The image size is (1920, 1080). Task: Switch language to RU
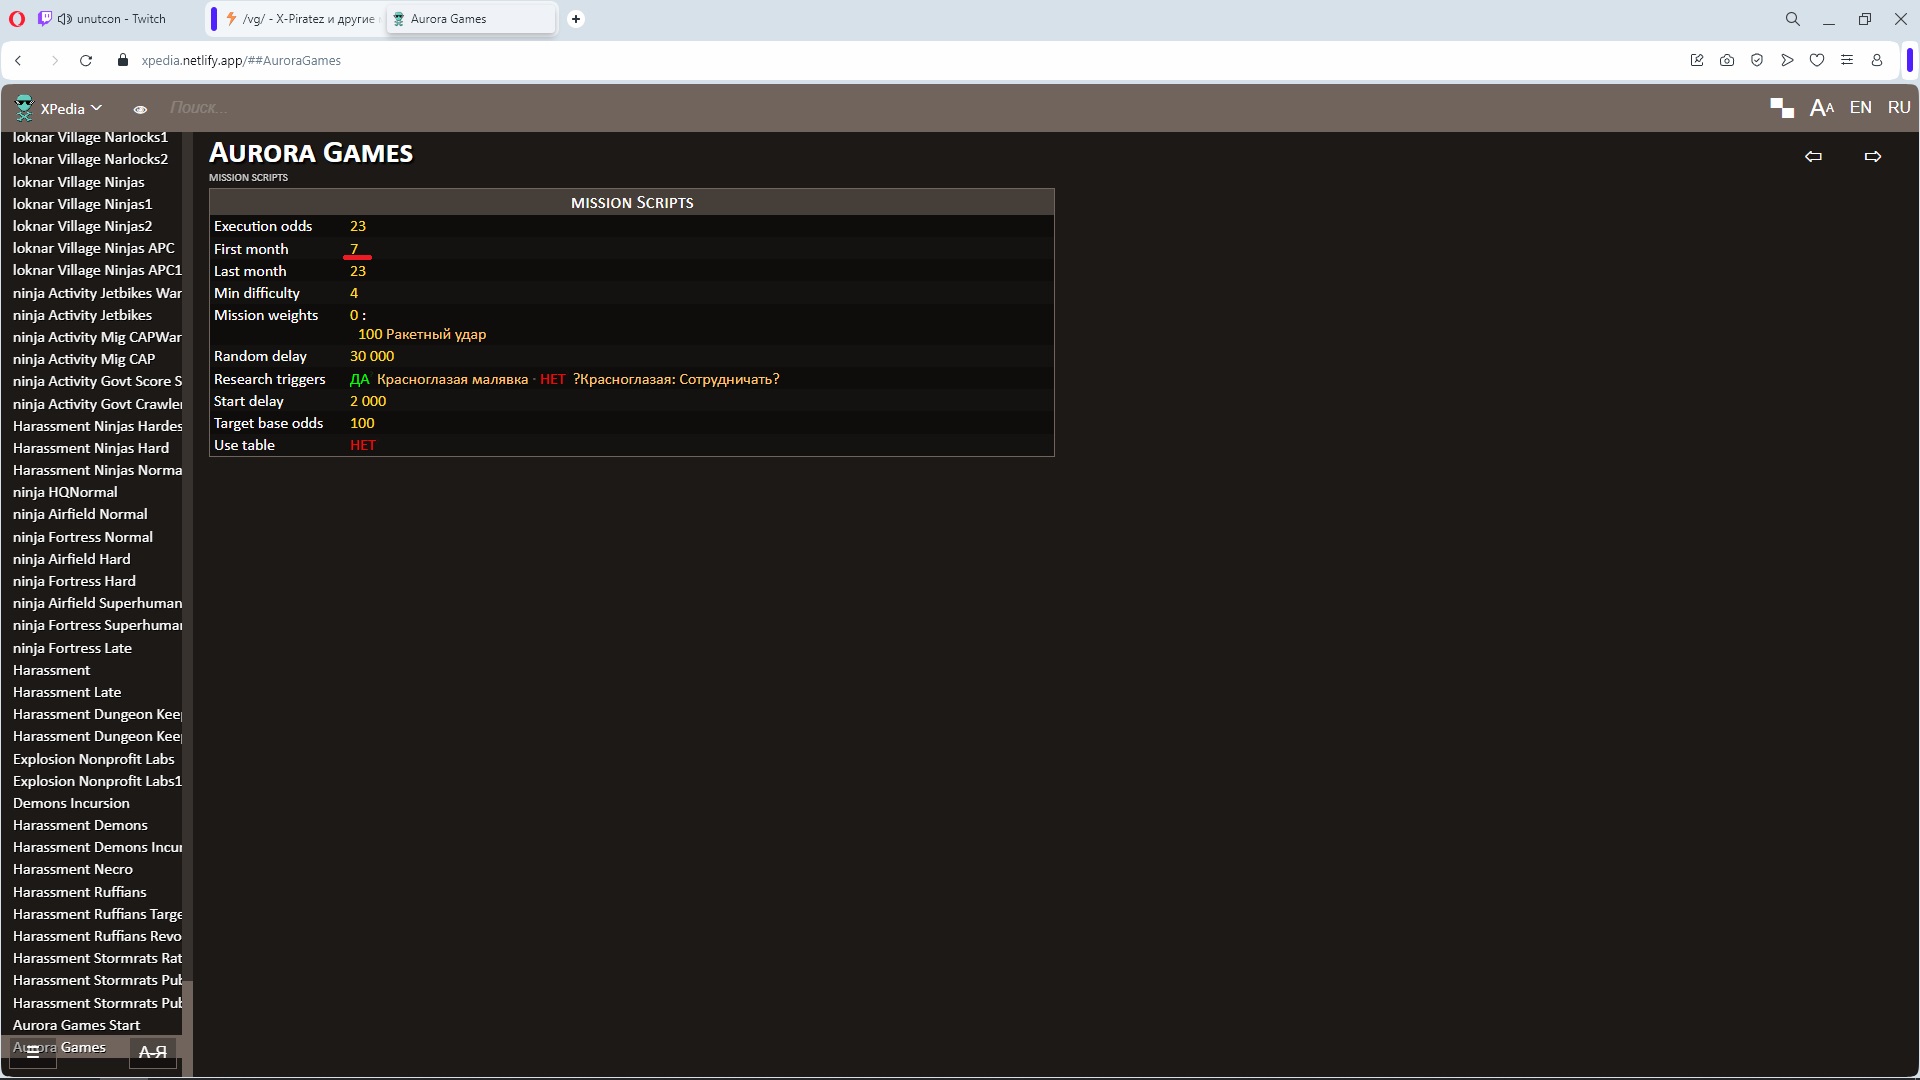[x=1898, y=107]
